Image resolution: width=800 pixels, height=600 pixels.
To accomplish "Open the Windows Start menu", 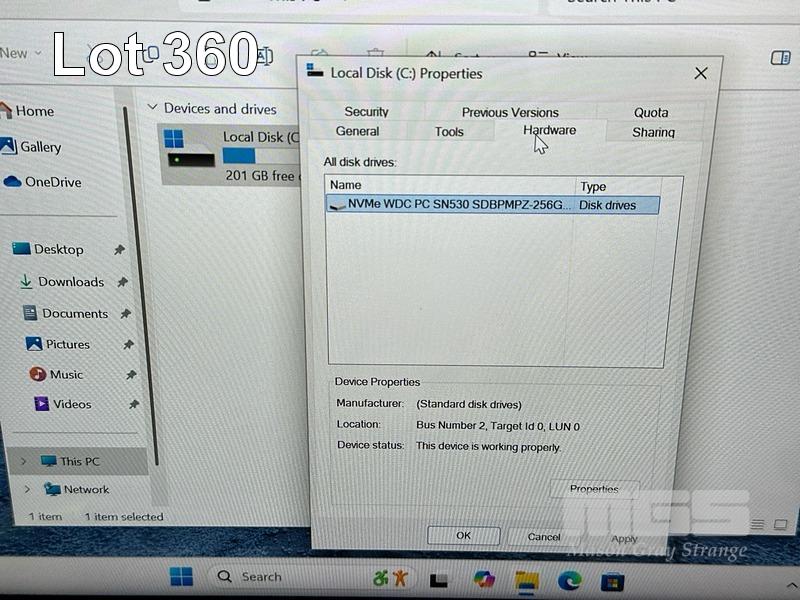I will 181,577.
